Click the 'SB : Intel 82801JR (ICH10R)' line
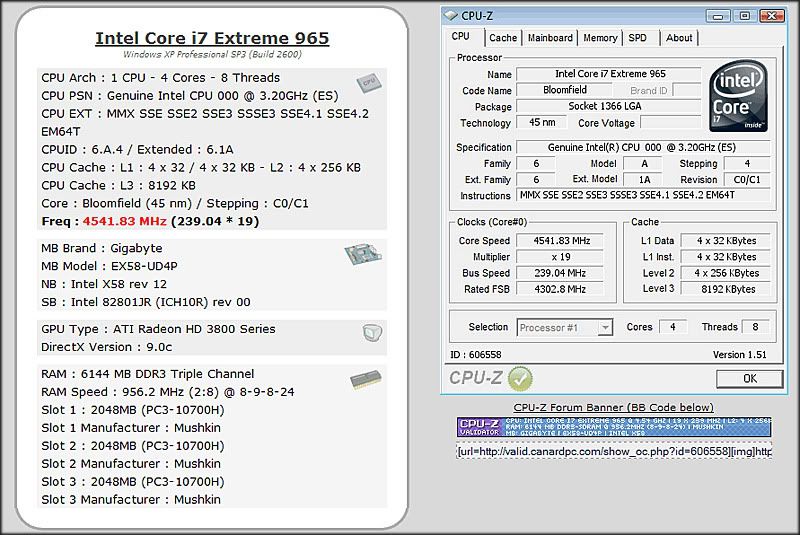 point(146,302)
